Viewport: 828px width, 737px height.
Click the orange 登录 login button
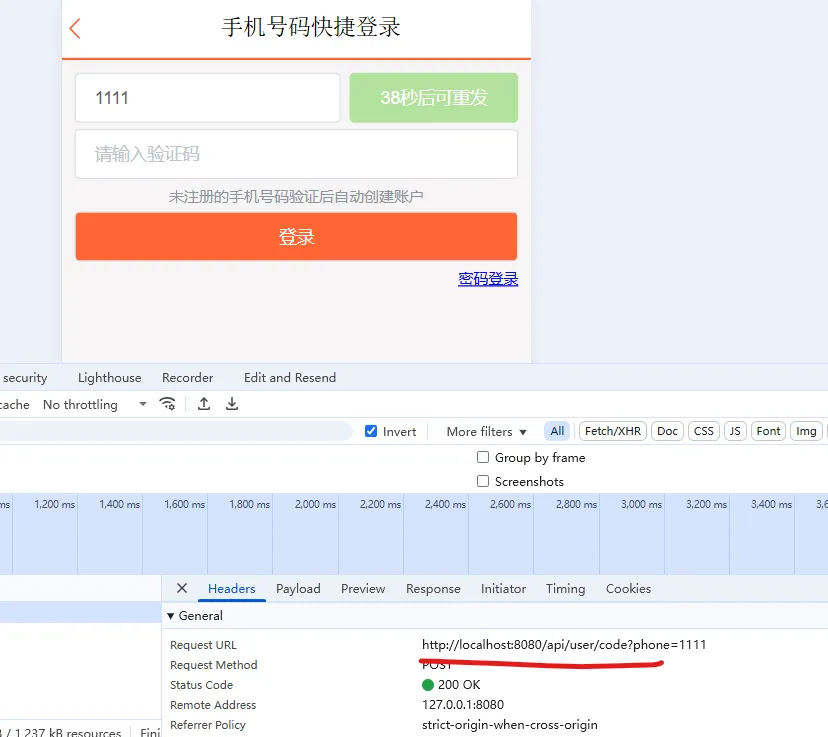coord(296,237)
